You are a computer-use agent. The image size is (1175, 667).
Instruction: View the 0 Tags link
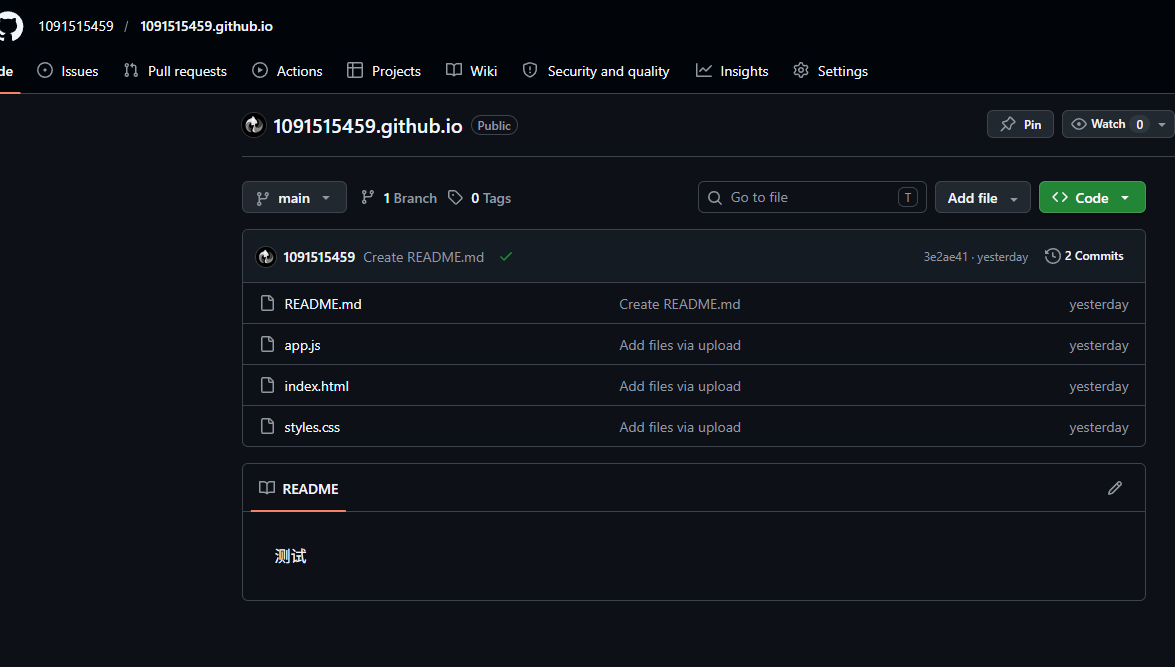click(480, 198)
